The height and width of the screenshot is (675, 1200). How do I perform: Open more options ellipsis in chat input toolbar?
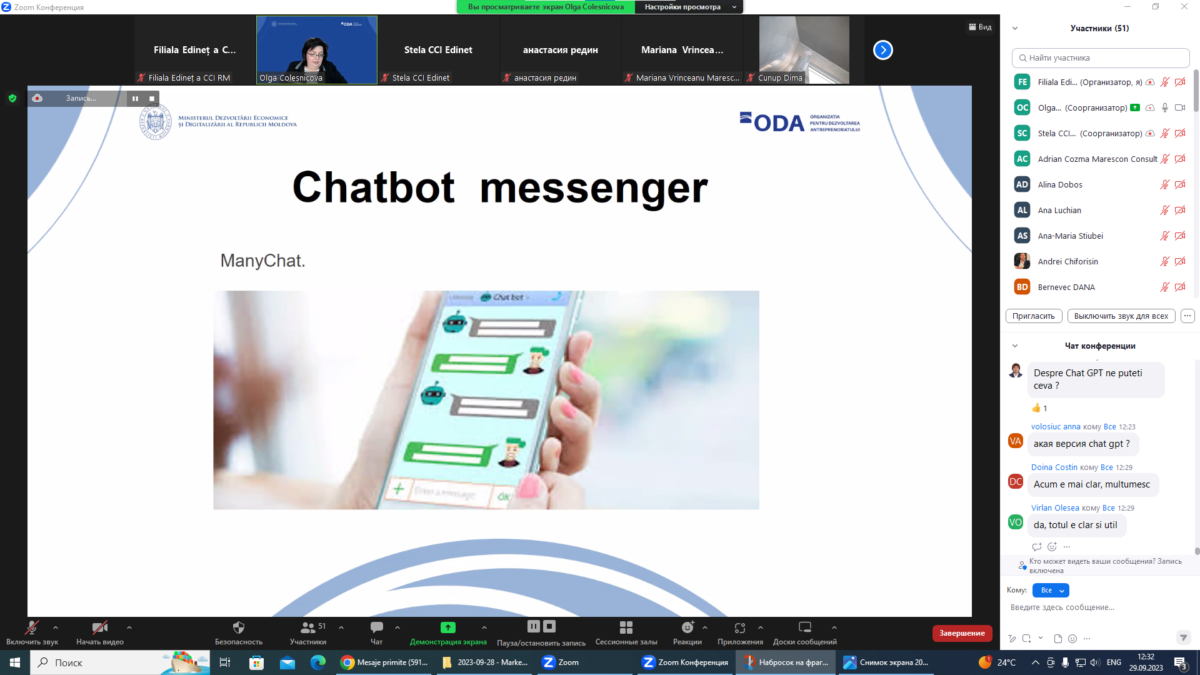[1088, 638]
